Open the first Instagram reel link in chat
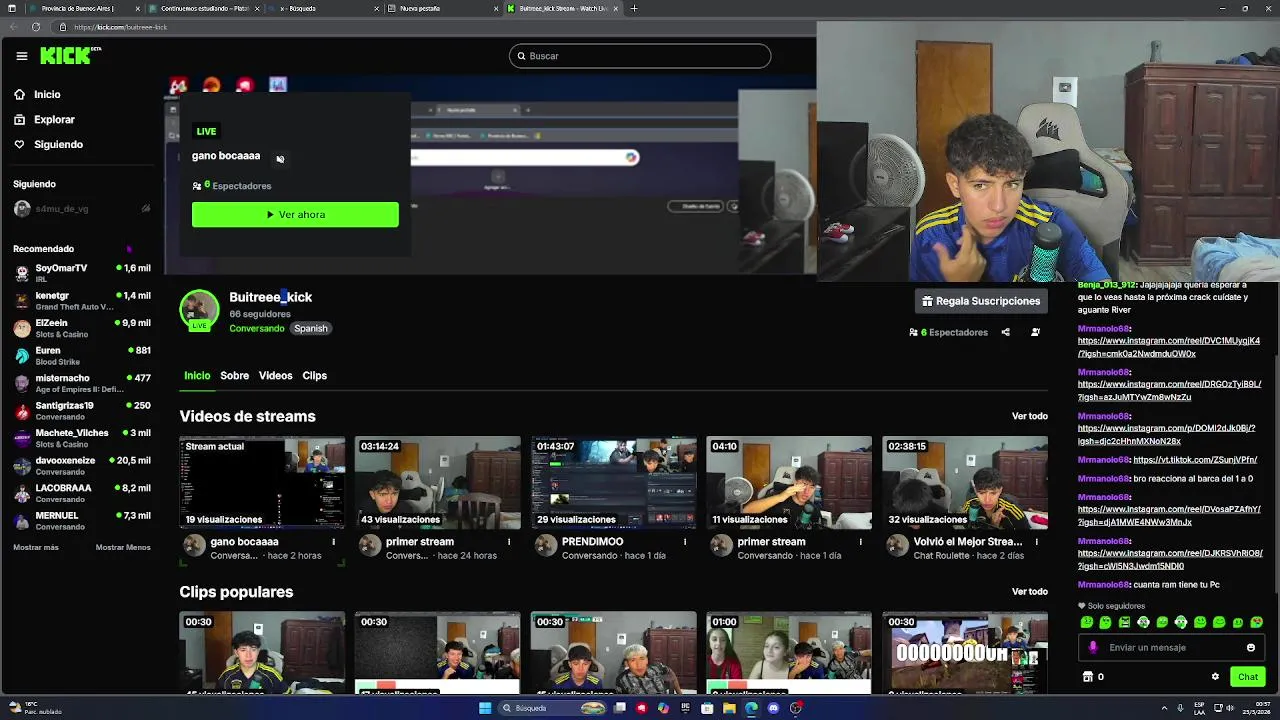The image size is (1280, 720). (x=1168, y=347)
